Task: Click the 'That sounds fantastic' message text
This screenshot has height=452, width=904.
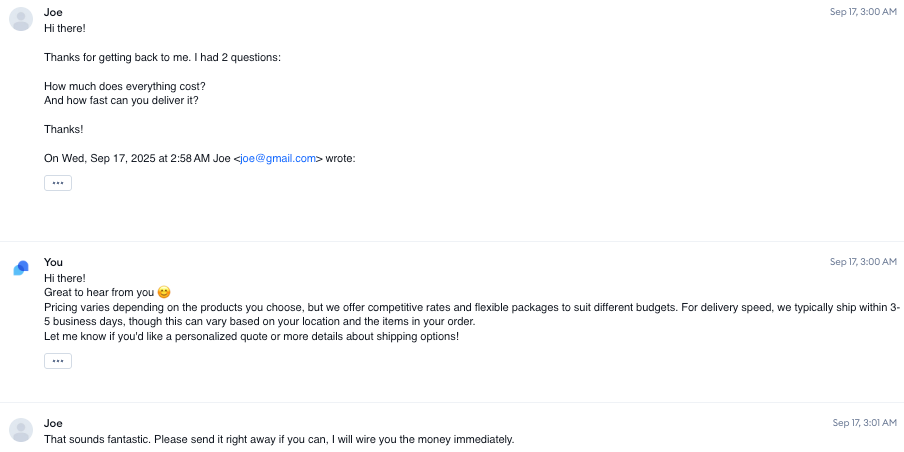Action: point(278,439)
